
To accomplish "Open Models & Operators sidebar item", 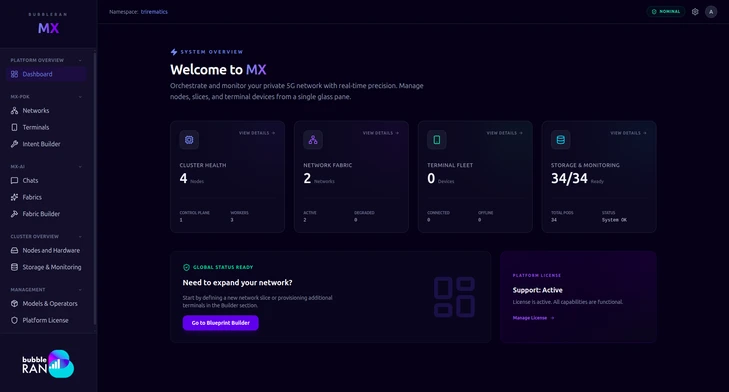I will pyautogui.click(x=46, y=304).
